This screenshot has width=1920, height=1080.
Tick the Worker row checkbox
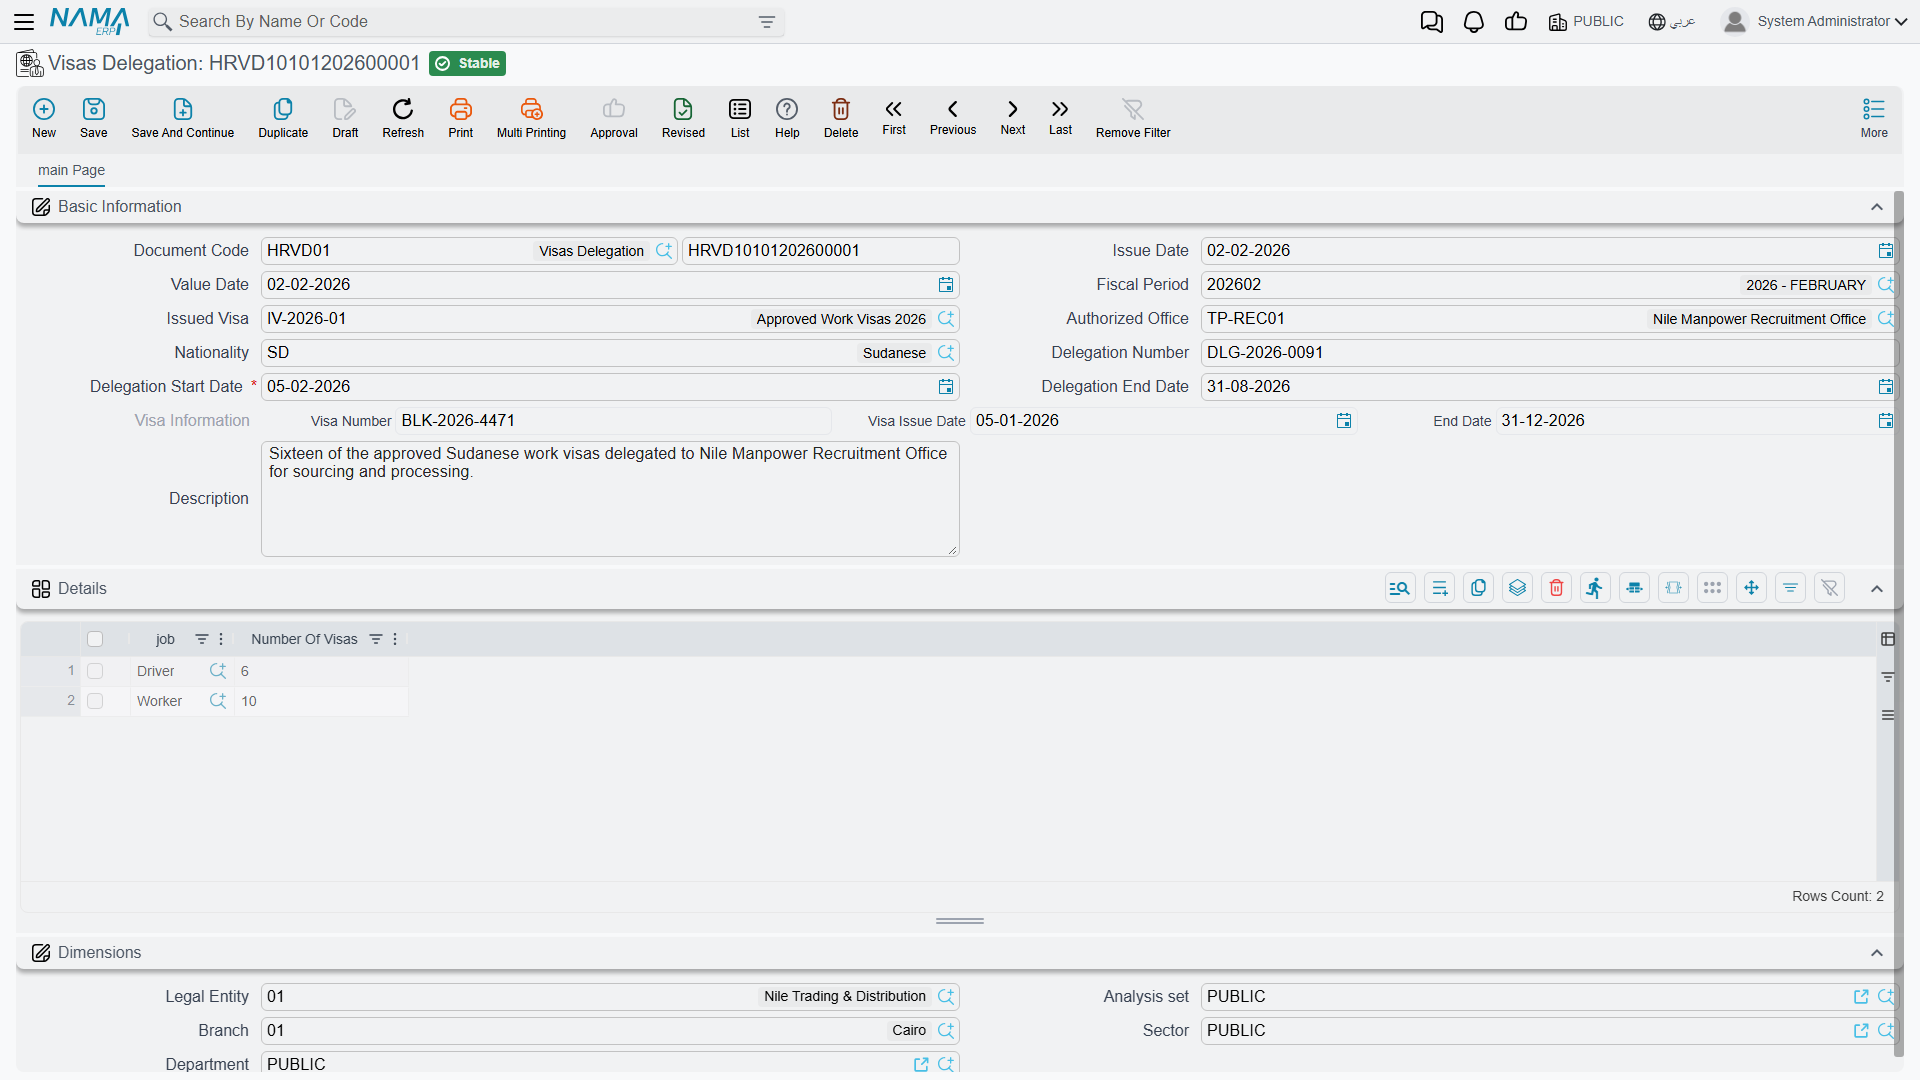click(95, 701)
